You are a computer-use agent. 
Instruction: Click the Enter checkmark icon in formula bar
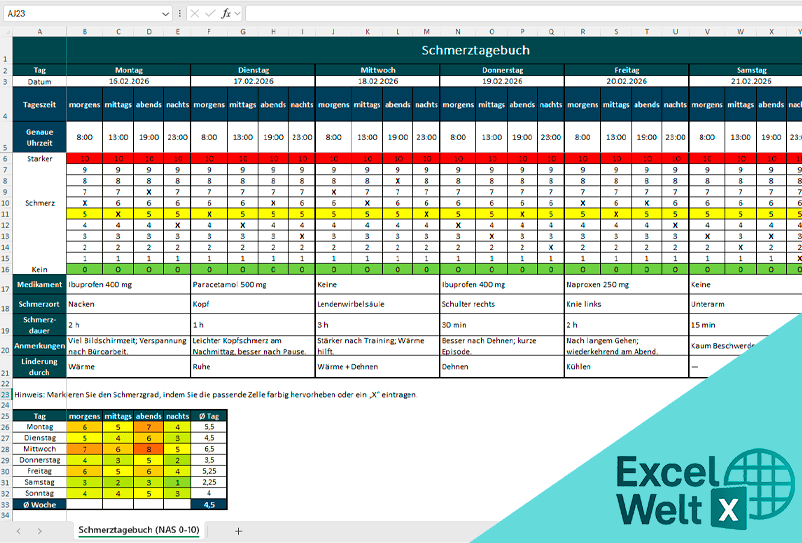click(x=209, y=14)
